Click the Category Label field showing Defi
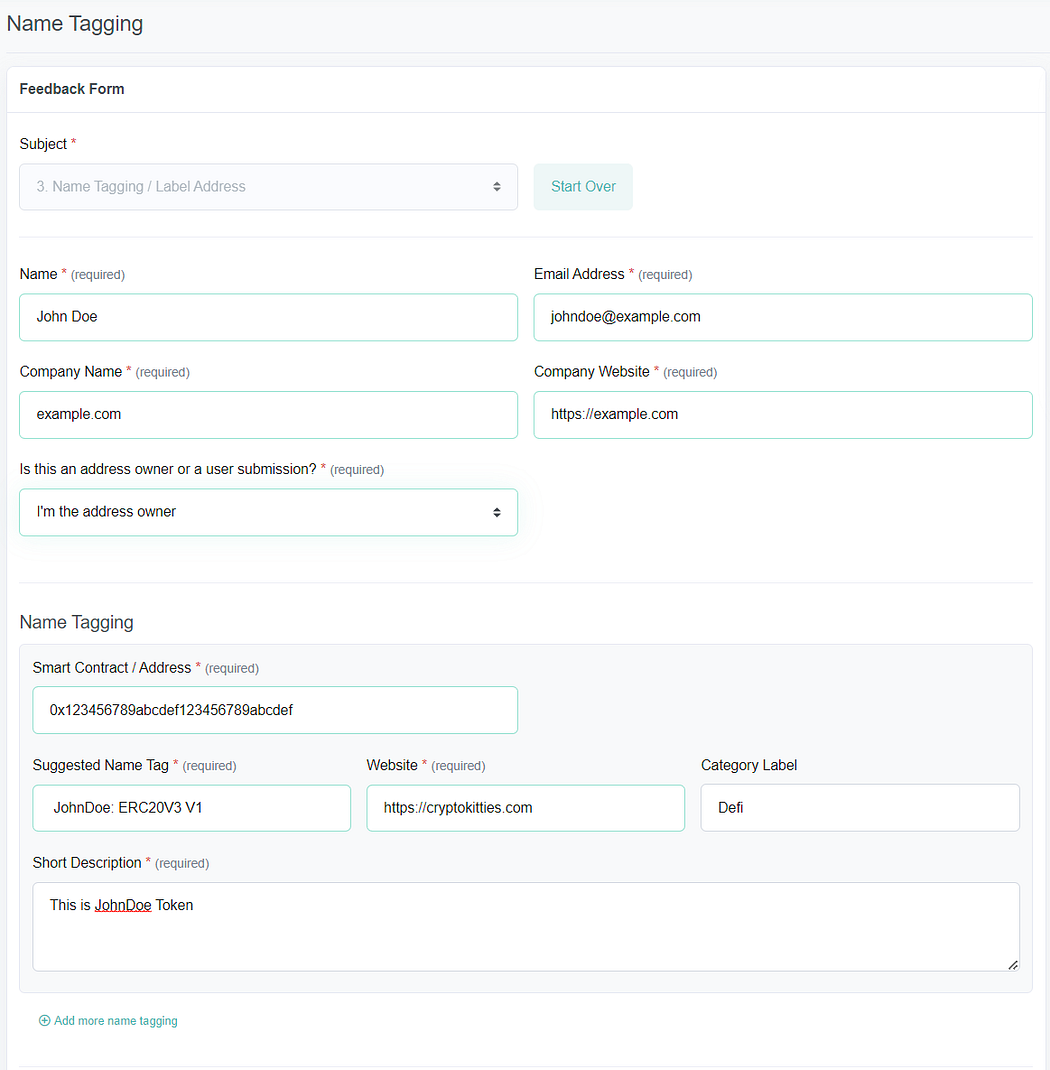The height and width of the screenshot is (1070, 1050). pos(860,808)
